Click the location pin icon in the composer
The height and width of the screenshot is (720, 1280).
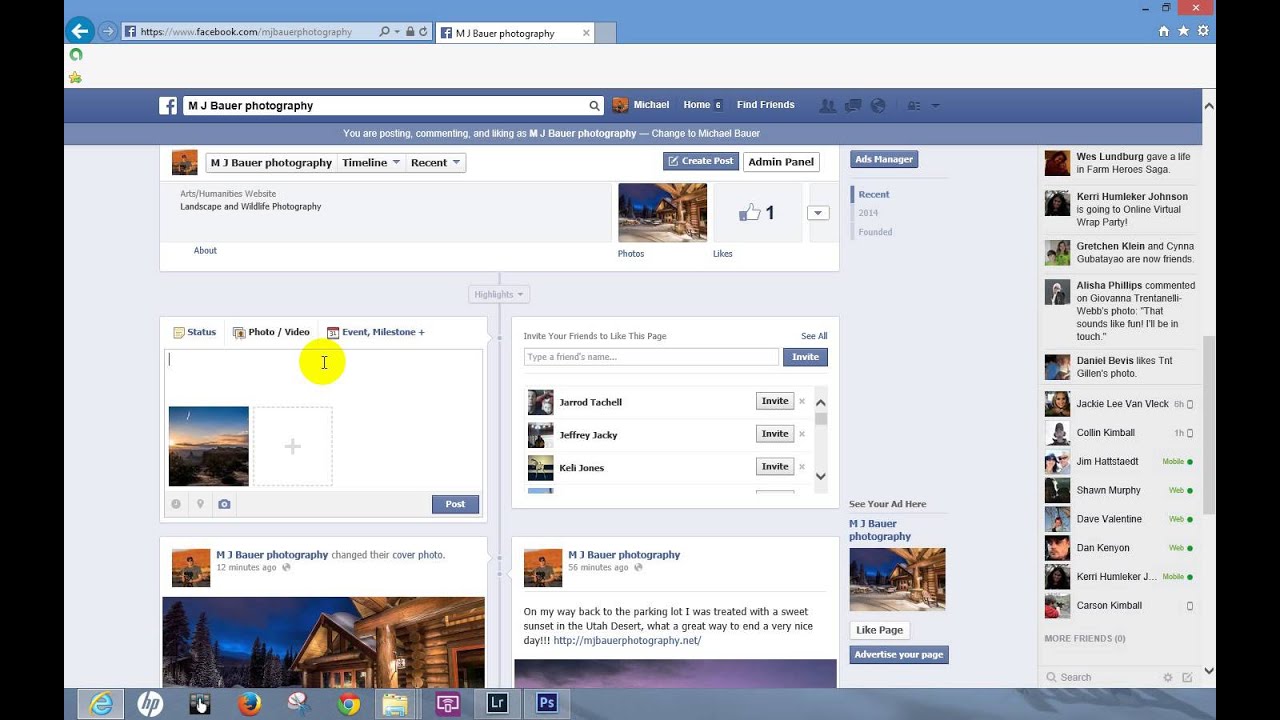(200, 504)
